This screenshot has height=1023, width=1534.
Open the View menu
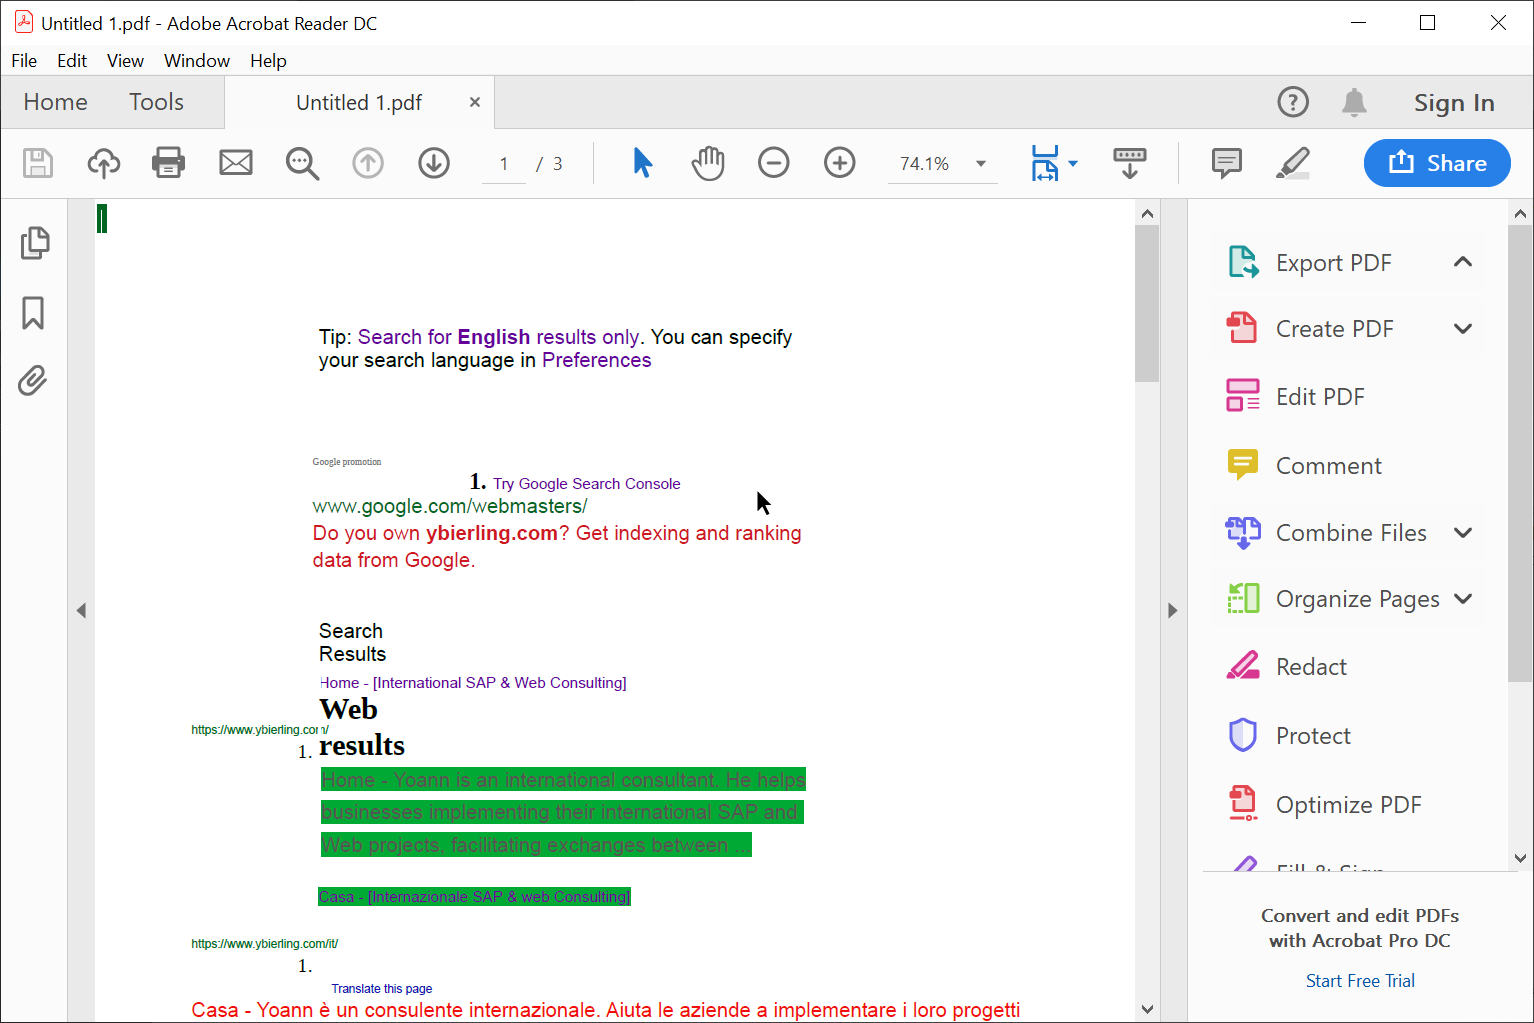(125, 61)
